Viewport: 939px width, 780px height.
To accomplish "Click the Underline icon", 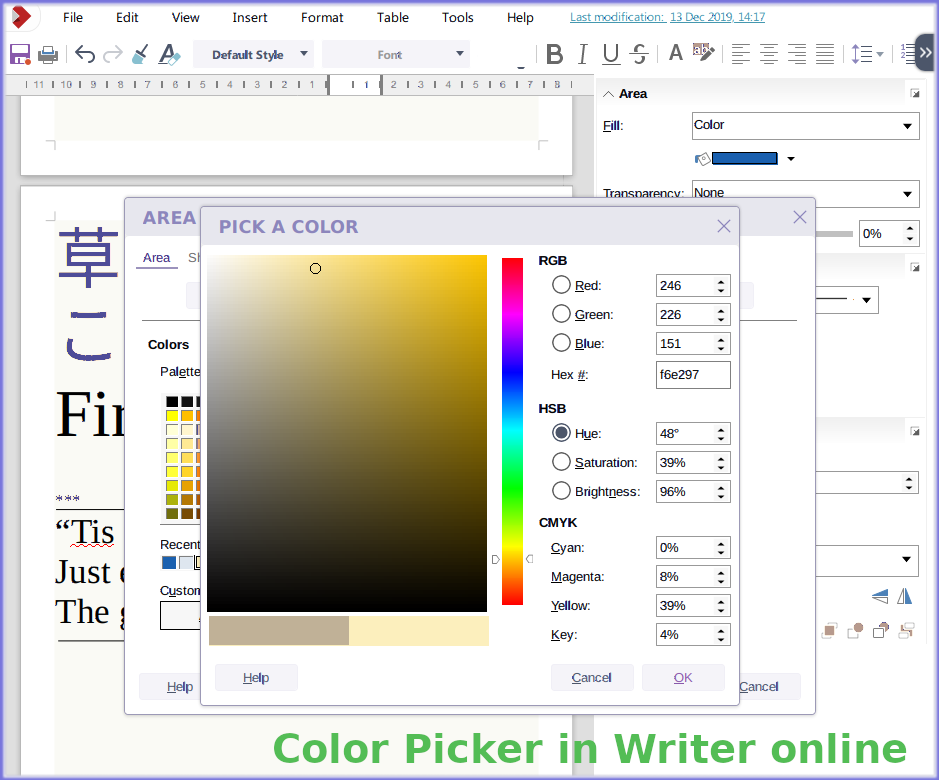I will 610,55.
